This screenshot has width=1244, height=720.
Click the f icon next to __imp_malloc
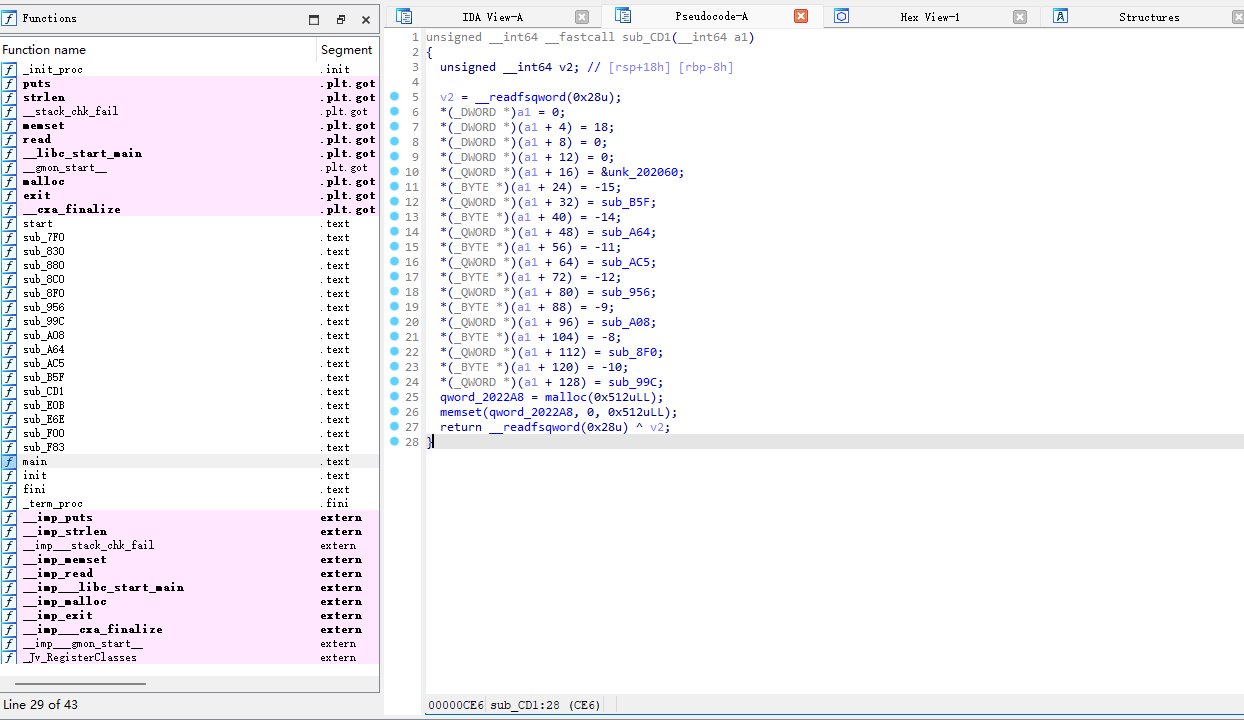click(9, 601)
